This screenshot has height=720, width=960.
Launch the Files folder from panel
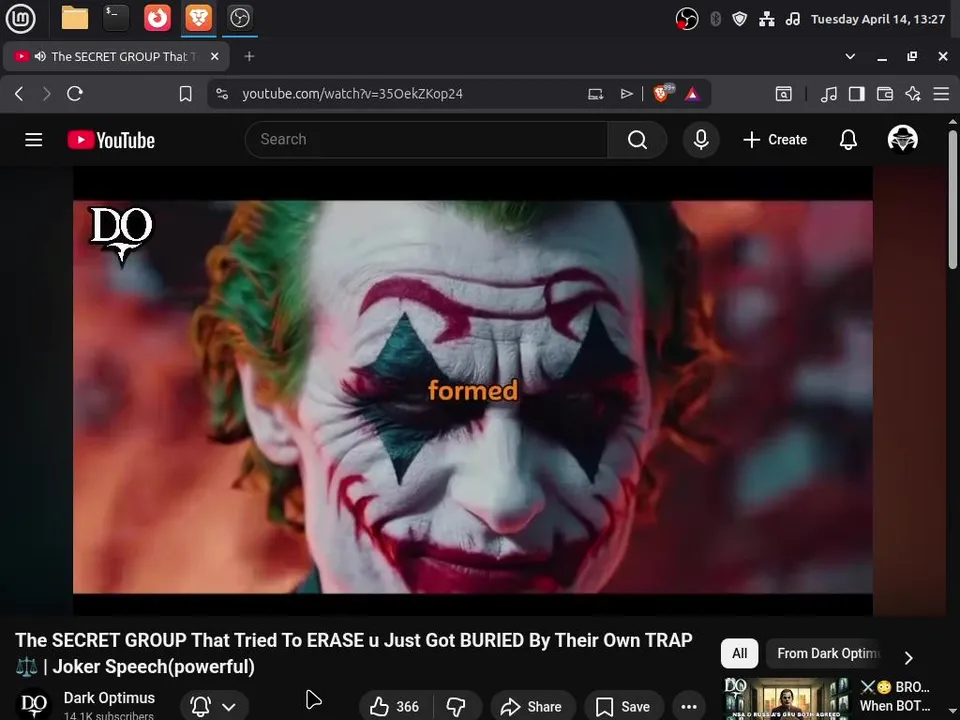[x=75, y=18]
